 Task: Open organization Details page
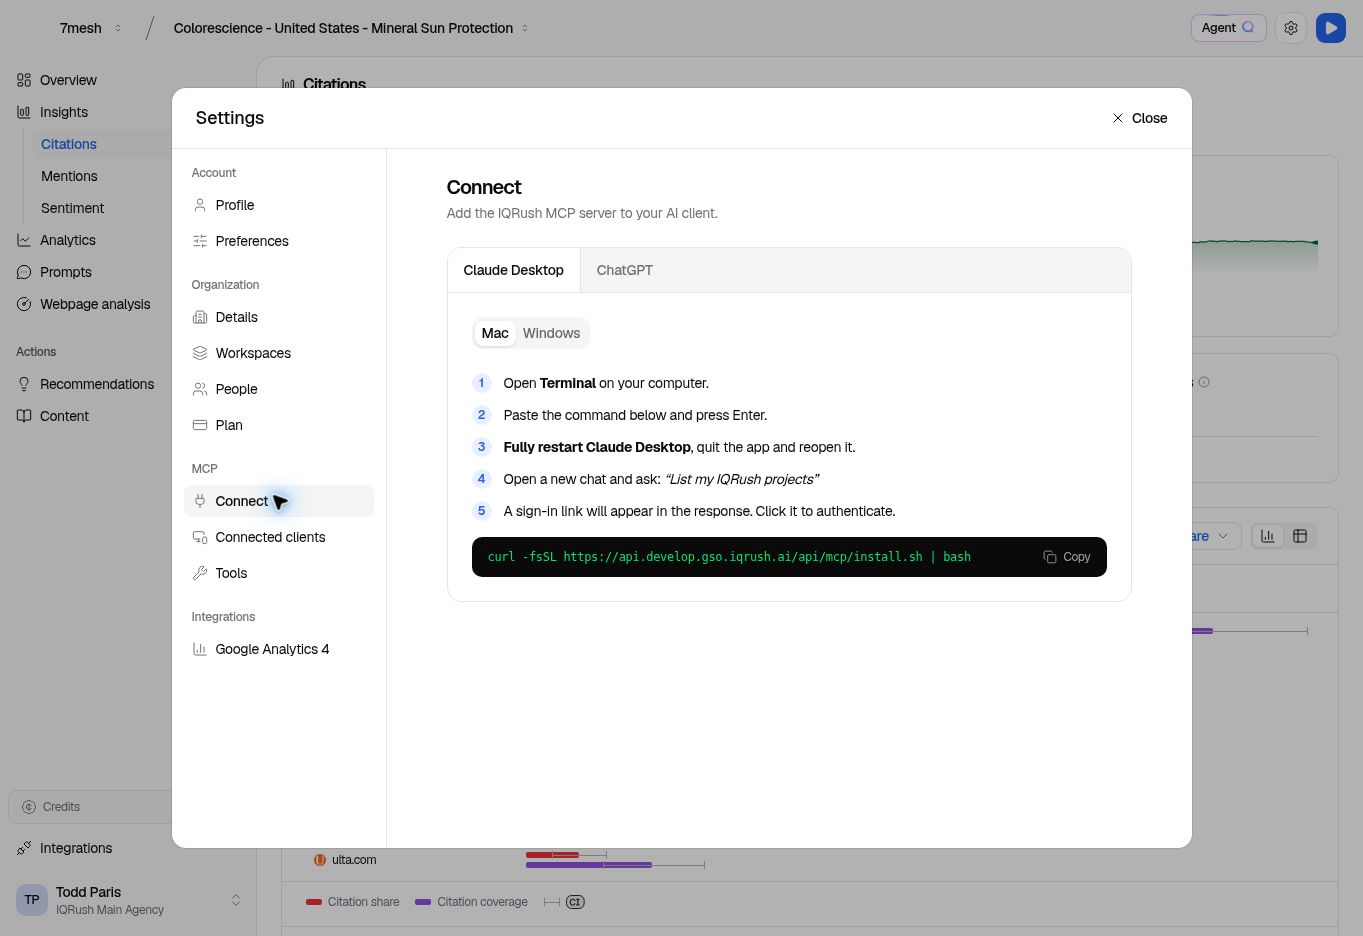click(278, 317)
